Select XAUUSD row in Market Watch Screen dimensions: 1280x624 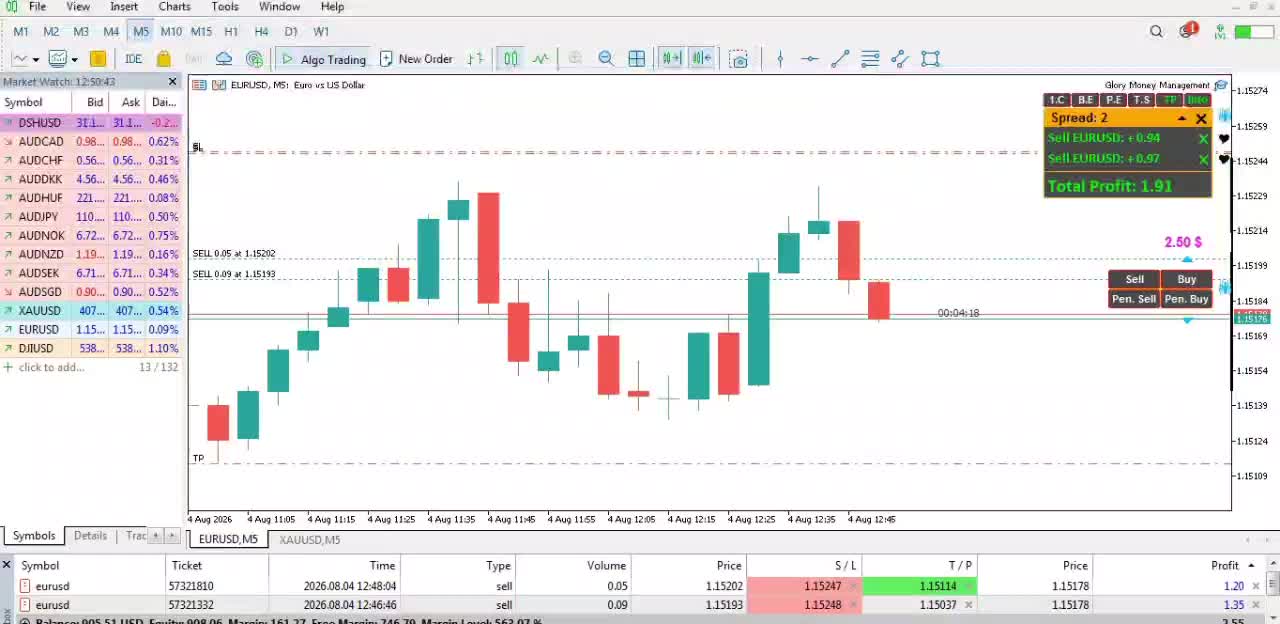pos(90,311)
